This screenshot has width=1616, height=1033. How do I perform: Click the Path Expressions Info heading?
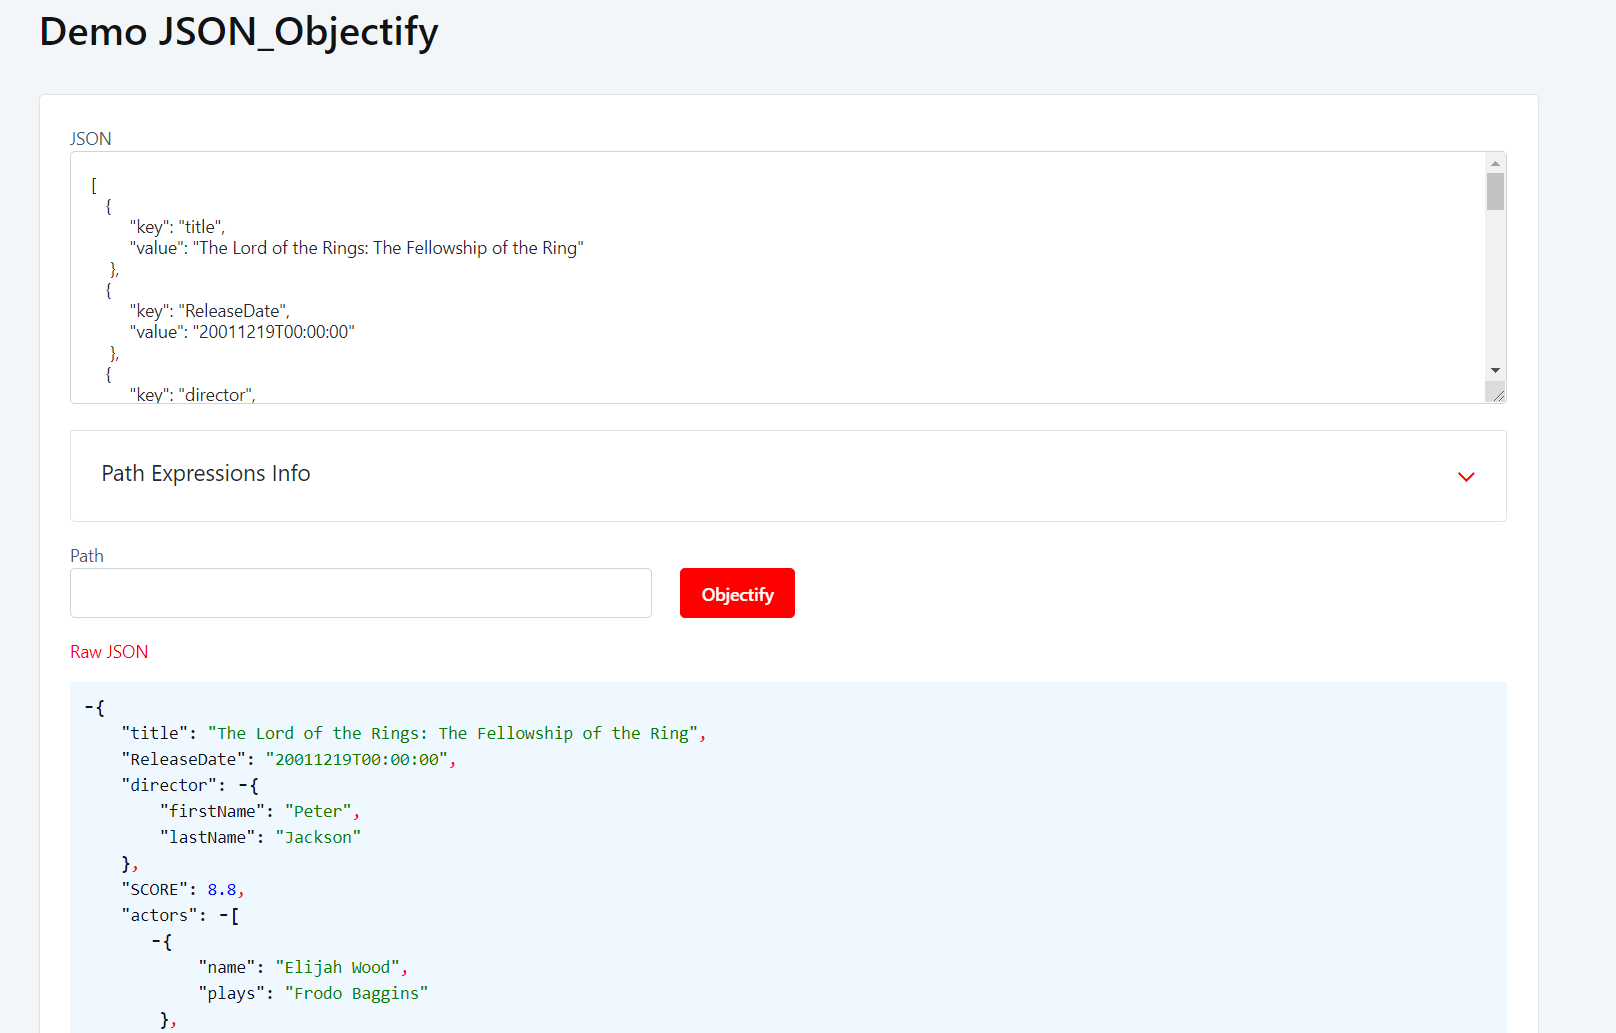pyautogui.click(x=206, y=474)
